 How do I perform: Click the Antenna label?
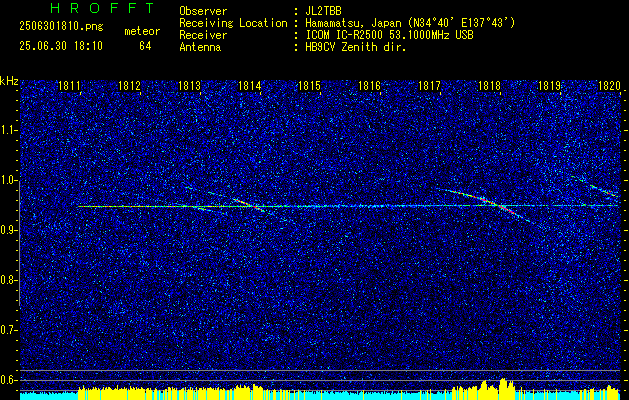(200, 47)
